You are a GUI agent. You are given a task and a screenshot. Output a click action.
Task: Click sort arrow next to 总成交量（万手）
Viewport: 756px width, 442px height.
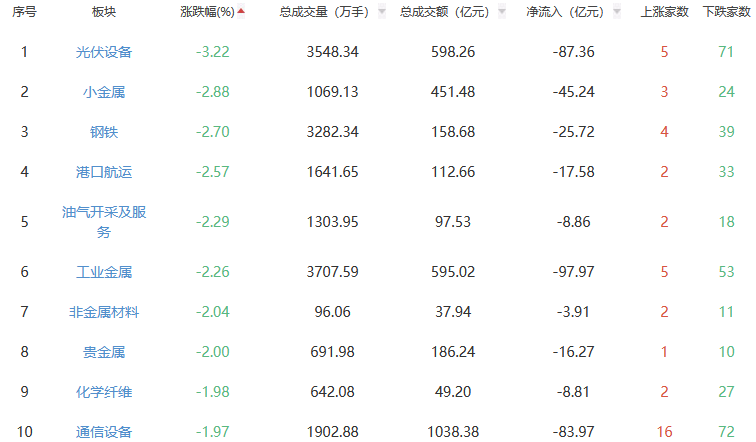tap(381, 13)
